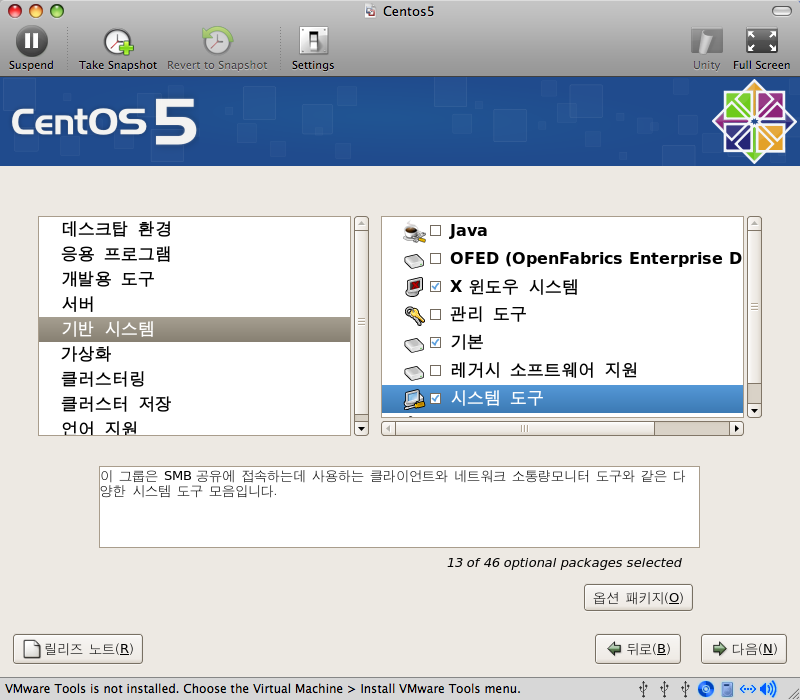Uncheck the 기본 checkbox
Screen dimensions: 800x700
[x=435, y=342]
